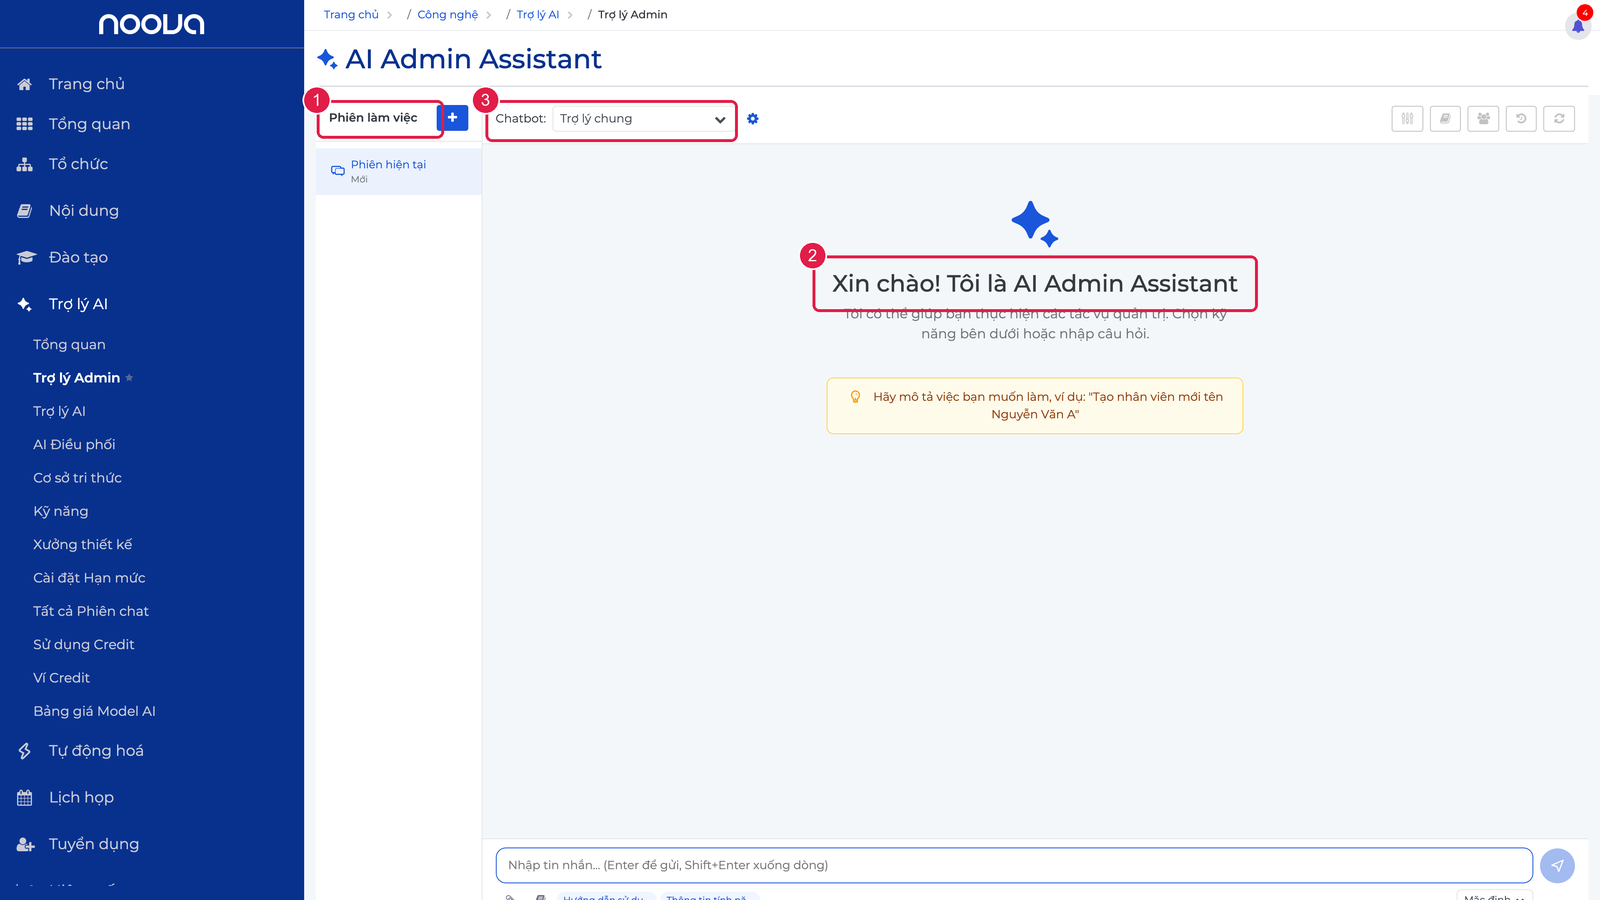Click Trợ lý Admin breadcrumb text
The height and width of the screenshot is (900, 1600).
633,15
